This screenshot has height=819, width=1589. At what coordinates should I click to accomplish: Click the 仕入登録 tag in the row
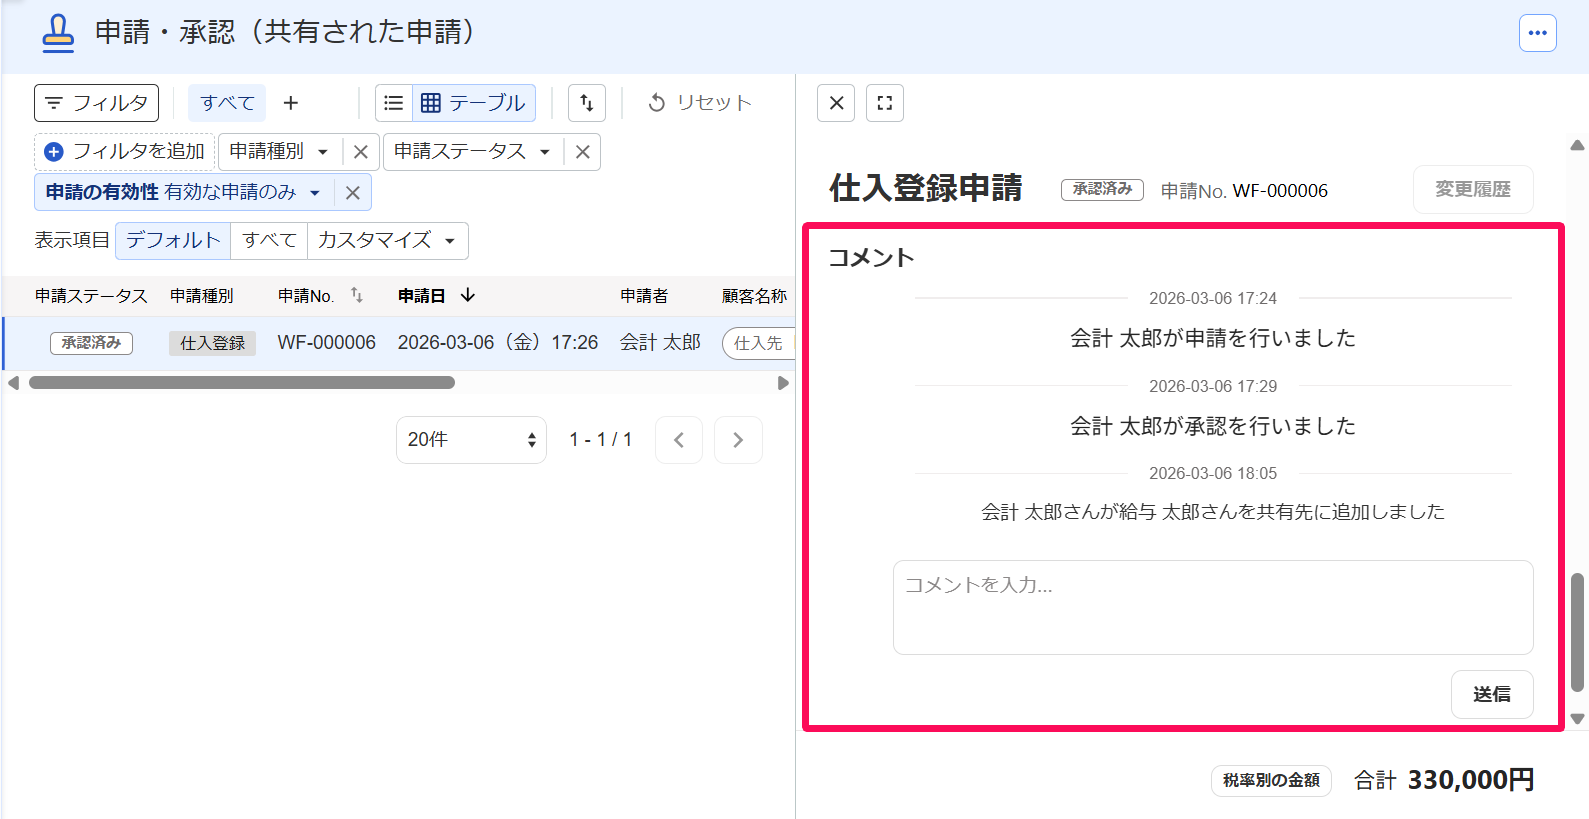tap(212, 343)
